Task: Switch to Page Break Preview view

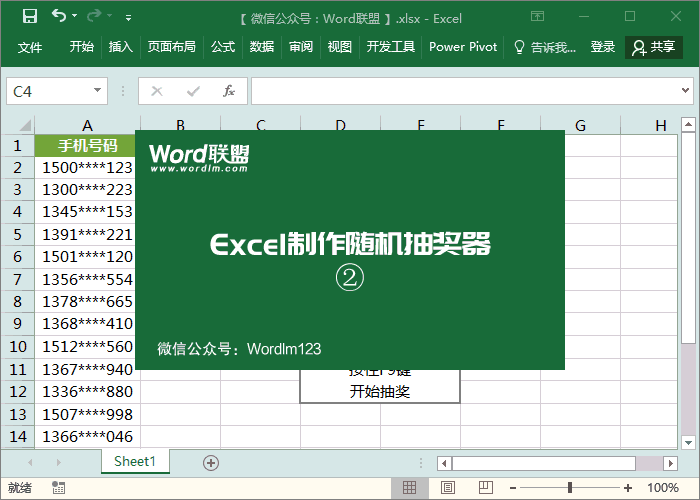Action: tap(484, 488)
